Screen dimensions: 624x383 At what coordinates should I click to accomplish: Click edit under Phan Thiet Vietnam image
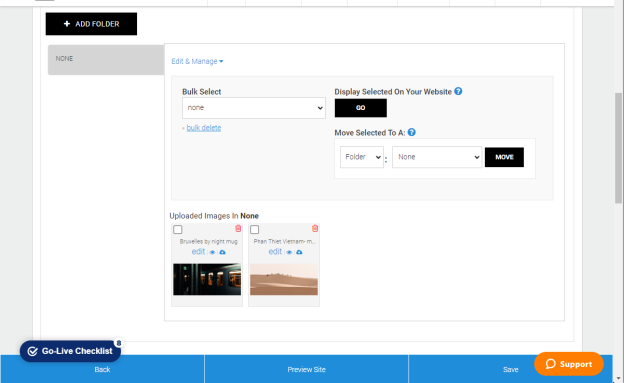[x=275, y=252]
